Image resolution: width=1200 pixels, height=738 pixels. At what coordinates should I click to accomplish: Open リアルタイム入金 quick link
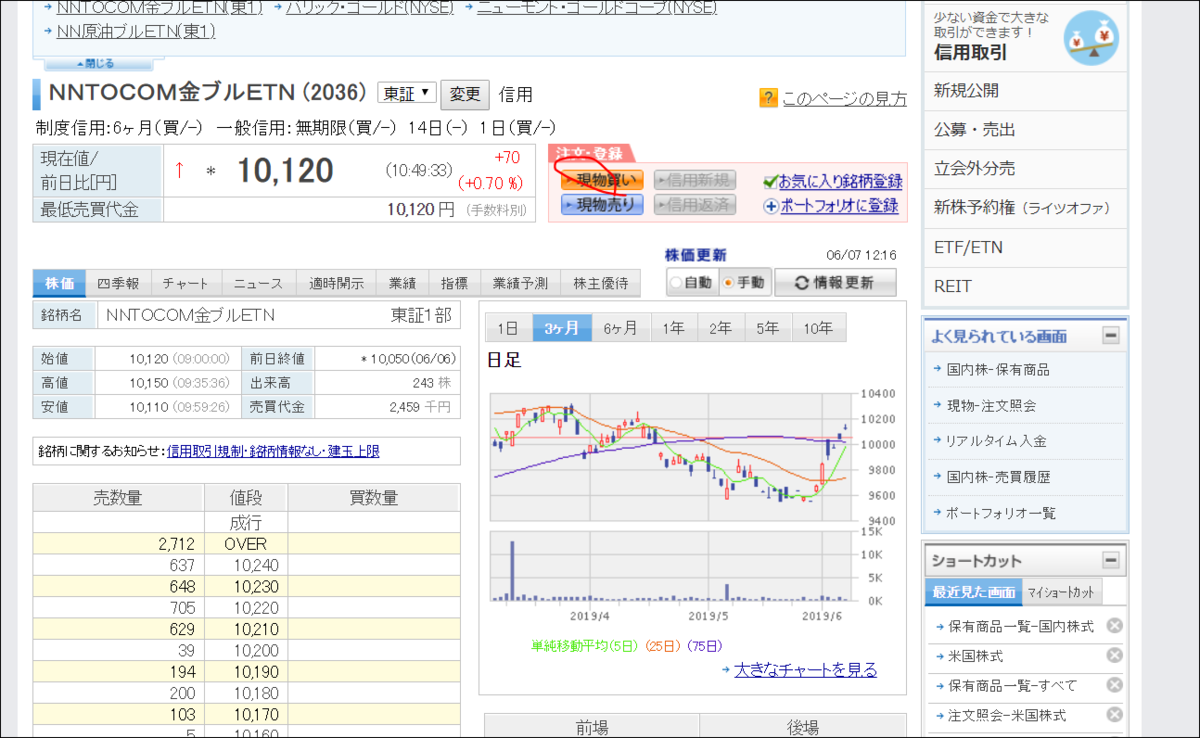click(x=998, y=441)
